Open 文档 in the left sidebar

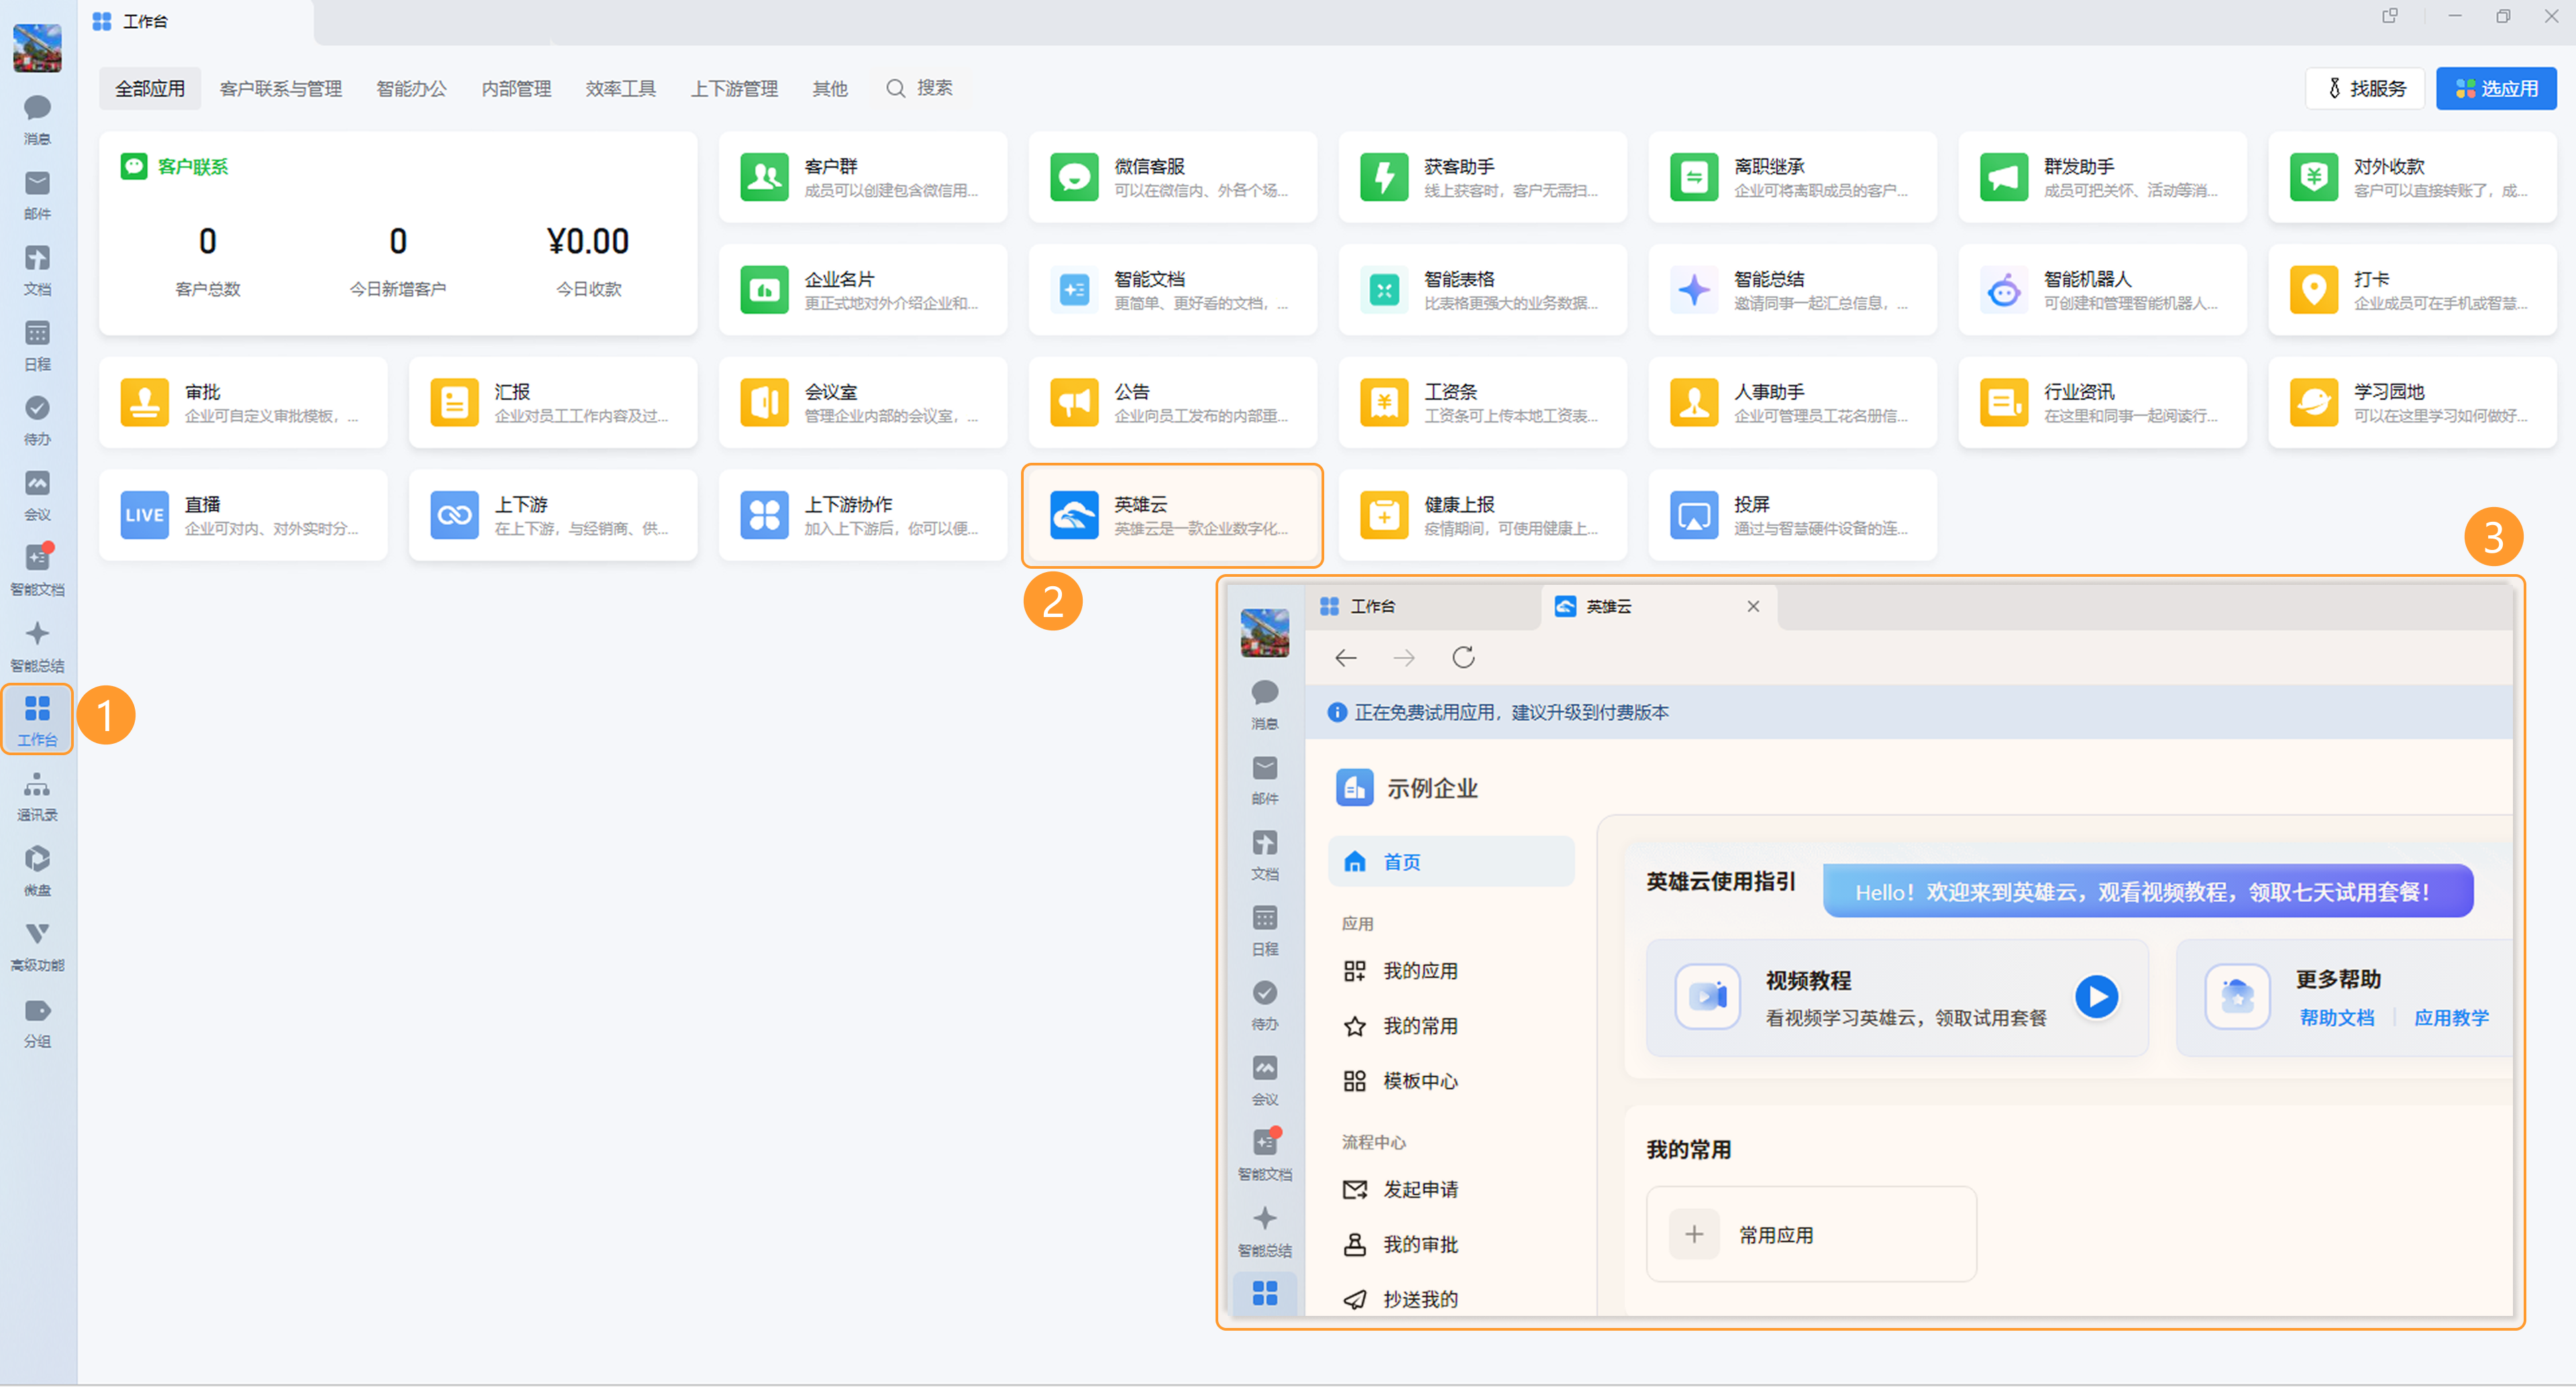click(x=37, y=269)
